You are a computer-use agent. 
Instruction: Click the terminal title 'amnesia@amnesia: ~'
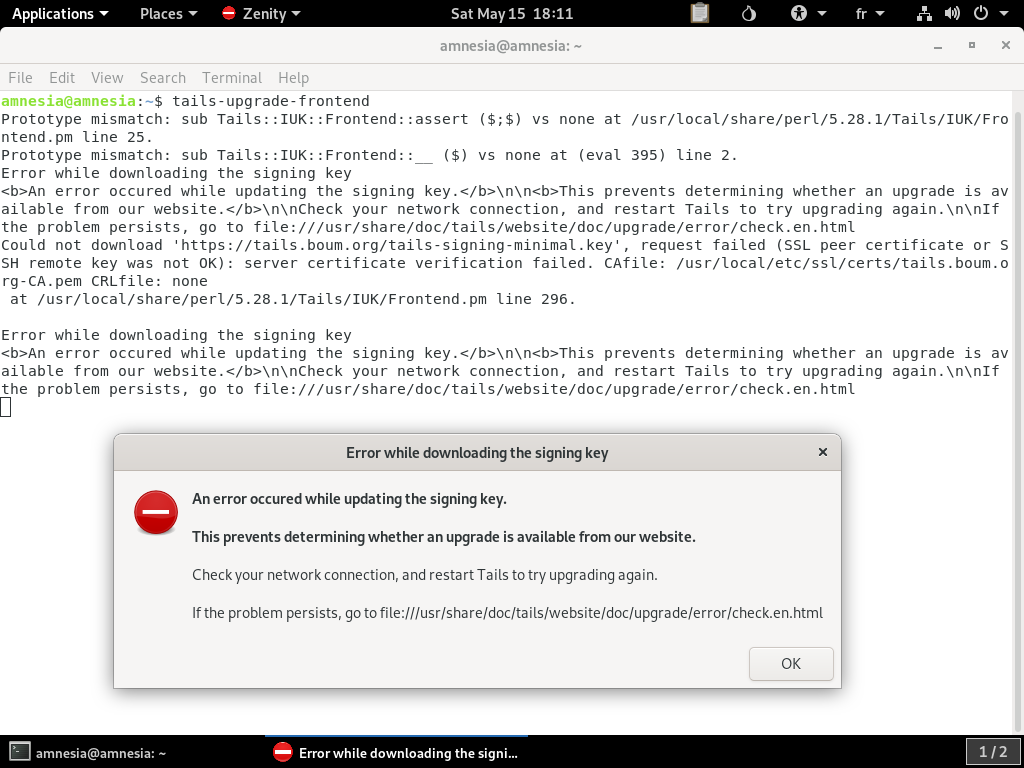click(x=511, y=46)
